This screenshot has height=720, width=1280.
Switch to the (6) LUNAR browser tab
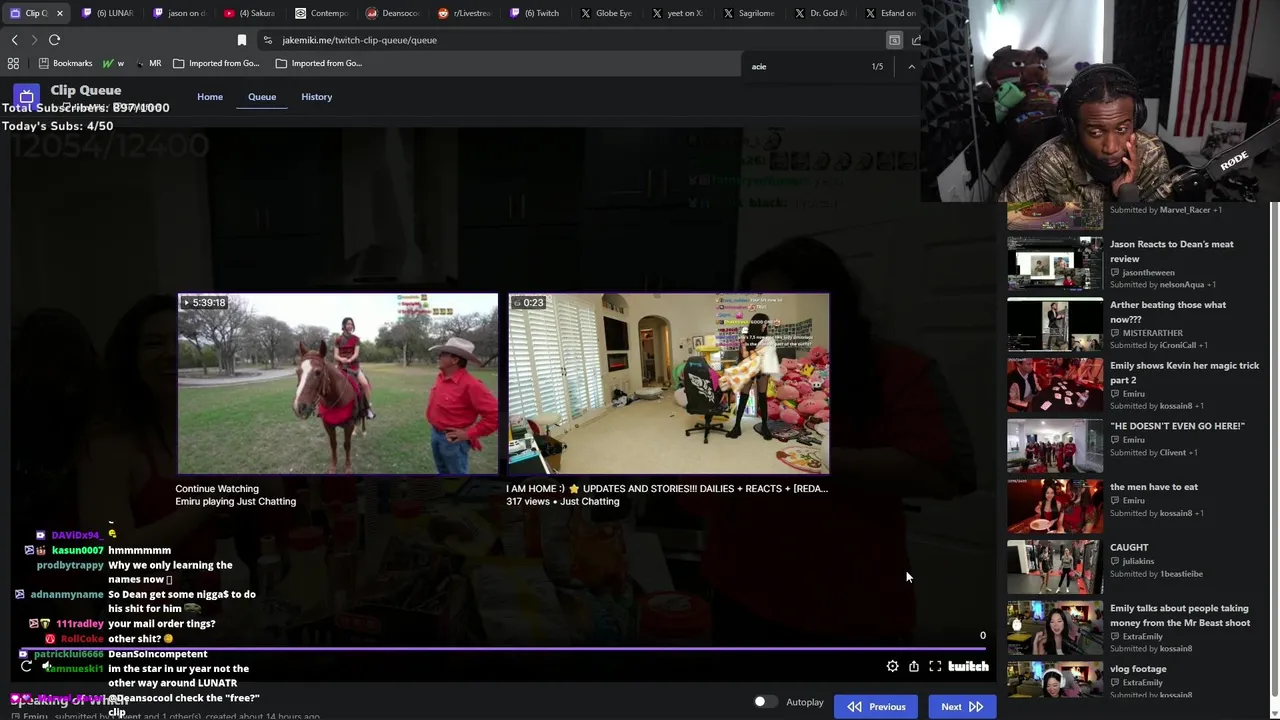tap(108, 13)
